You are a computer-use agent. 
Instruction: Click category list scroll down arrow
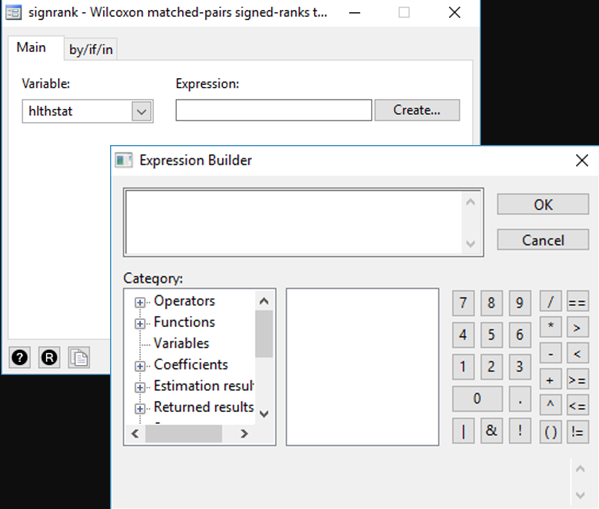(x=264, y=414)
